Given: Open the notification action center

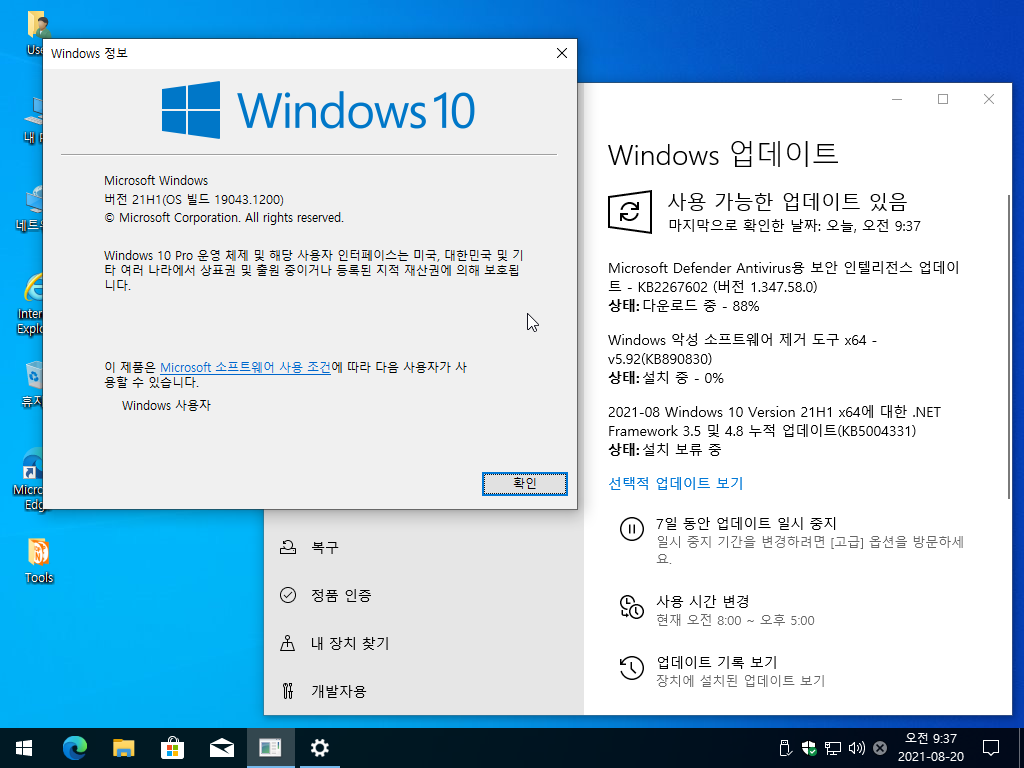Looking at the screenshot, I should [x=991, y=748].
